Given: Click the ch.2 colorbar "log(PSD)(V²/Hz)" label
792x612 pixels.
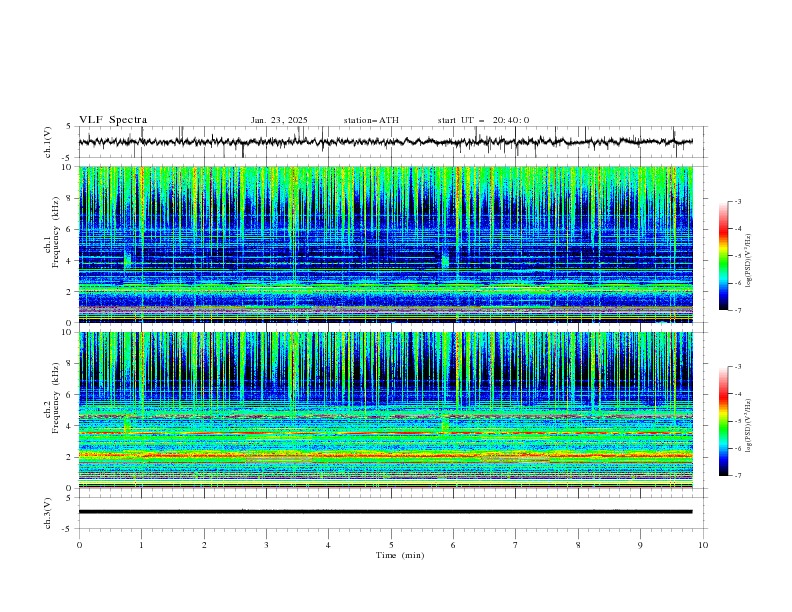Looking at the screenshot, I should click(x=749, y=426).
